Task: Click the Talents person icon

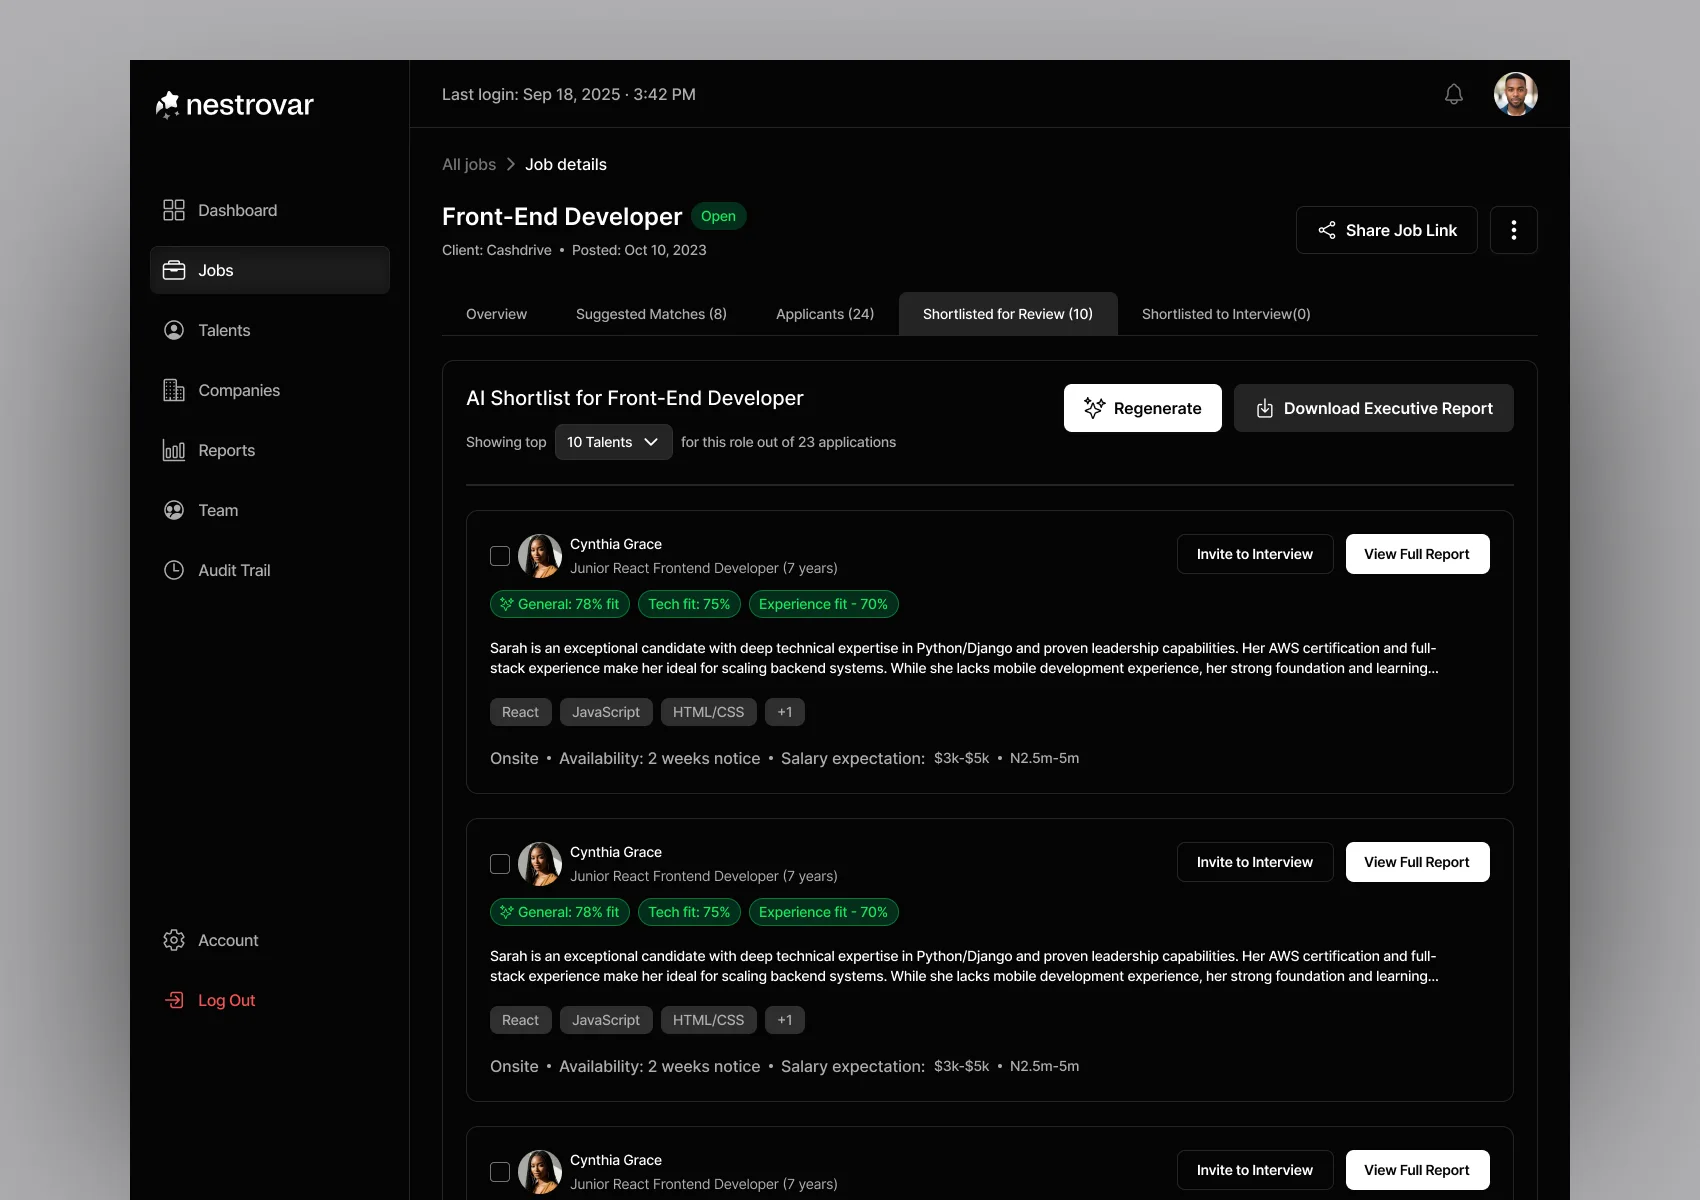Action: pyautogui.click(x=174, y=330)
